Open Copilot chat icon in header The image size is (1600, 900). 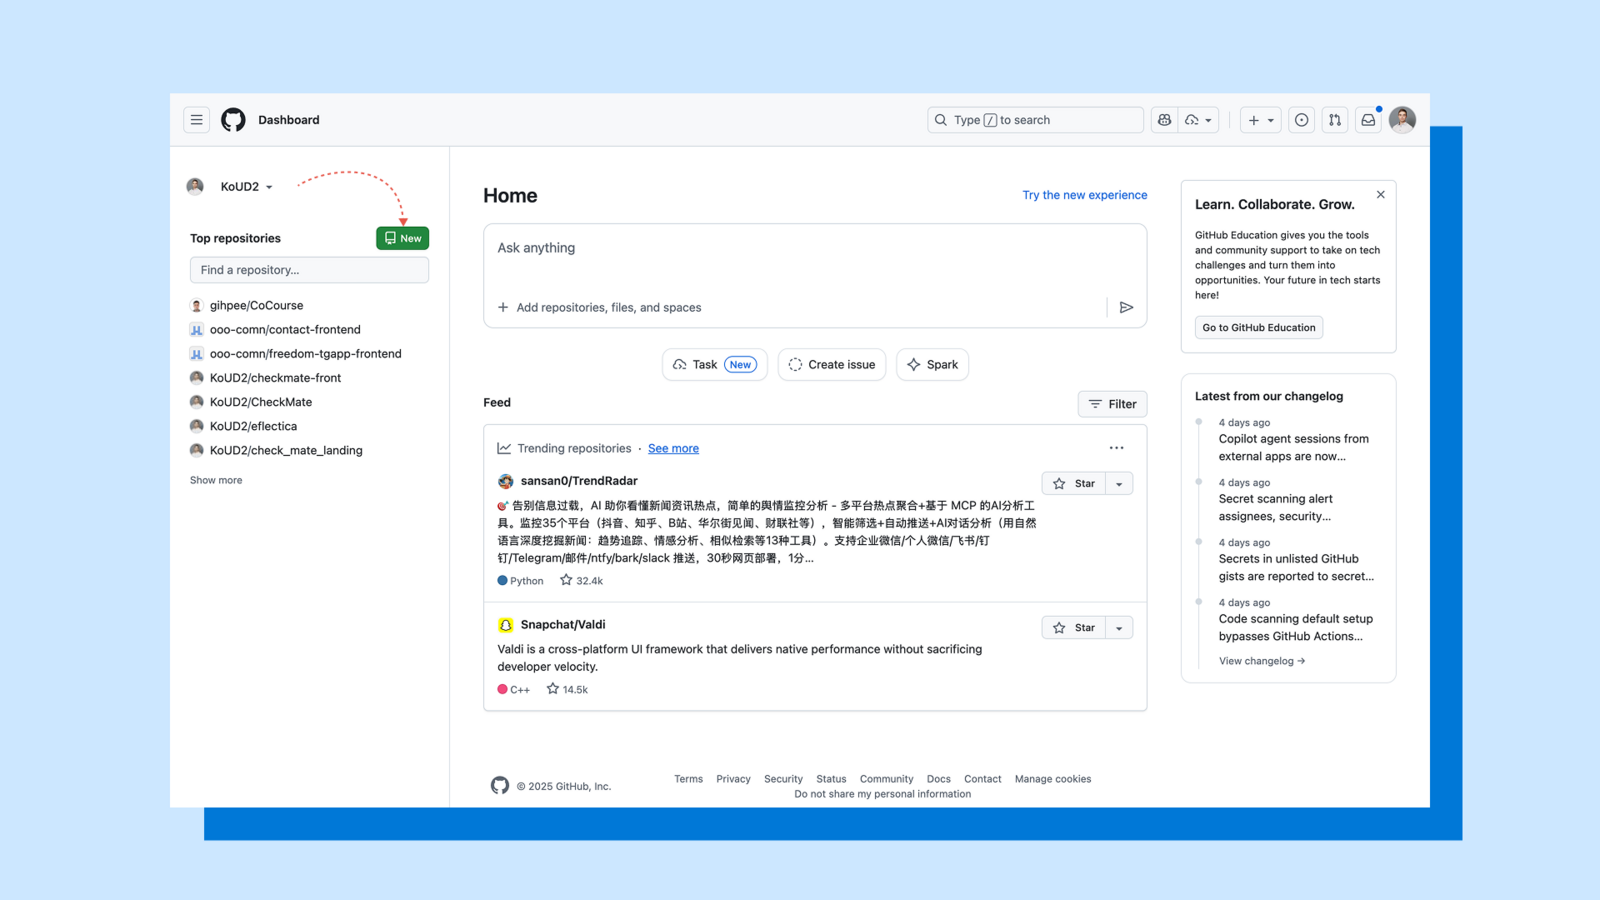[1164, 120]
